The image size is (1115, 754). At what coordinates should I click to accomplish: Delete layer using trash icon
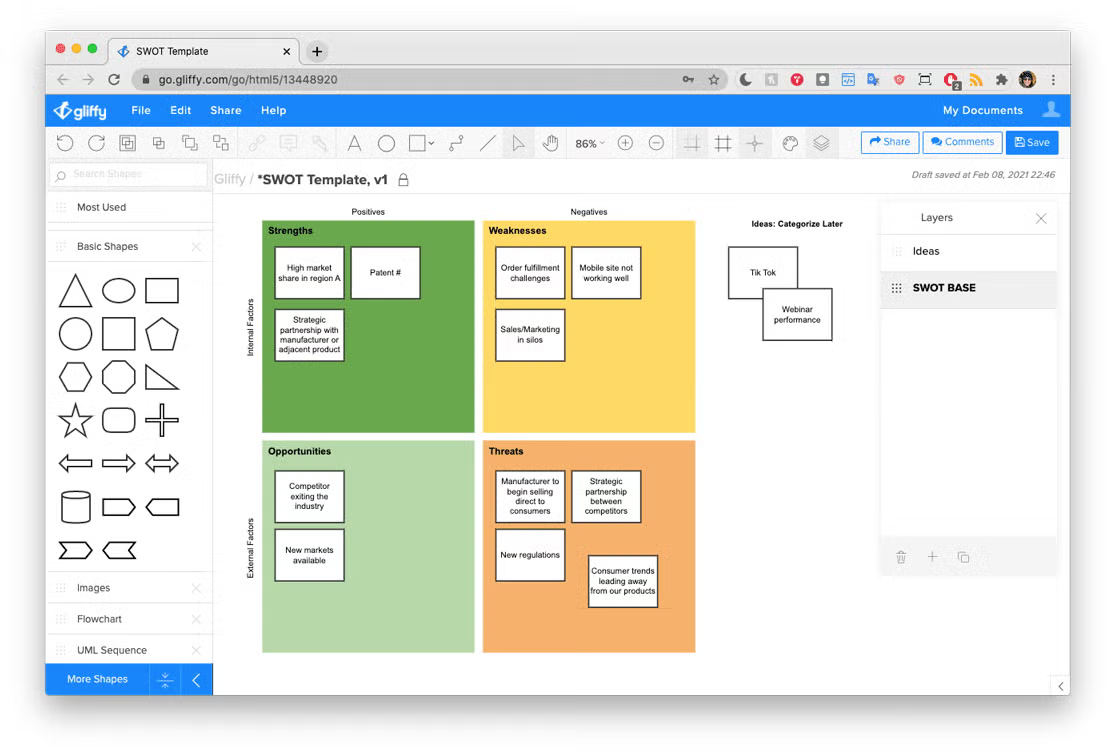pyautogui.click(x=901, y=557)
